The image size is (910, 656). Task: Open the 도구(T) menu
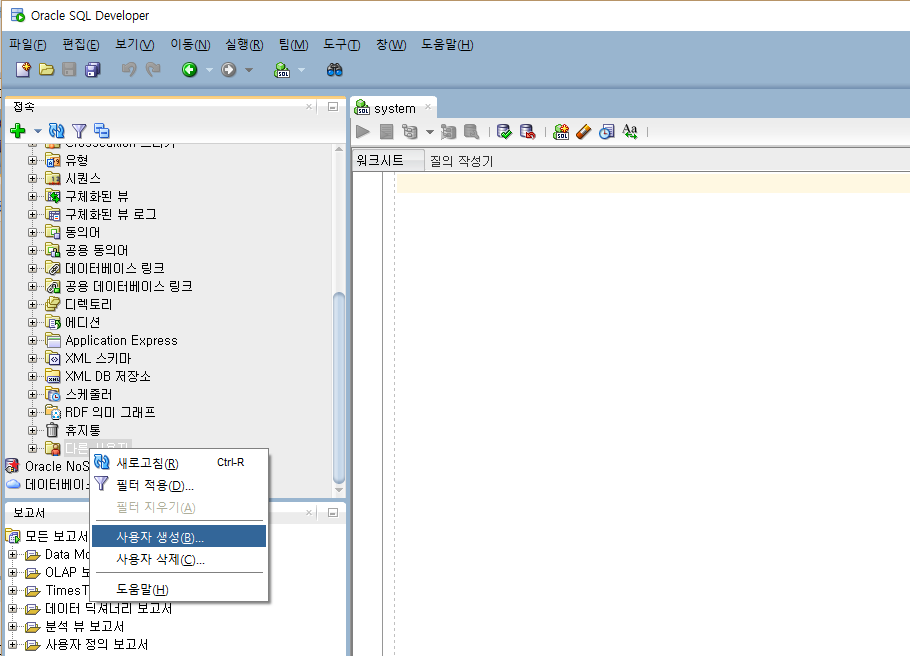coord(342,45)
